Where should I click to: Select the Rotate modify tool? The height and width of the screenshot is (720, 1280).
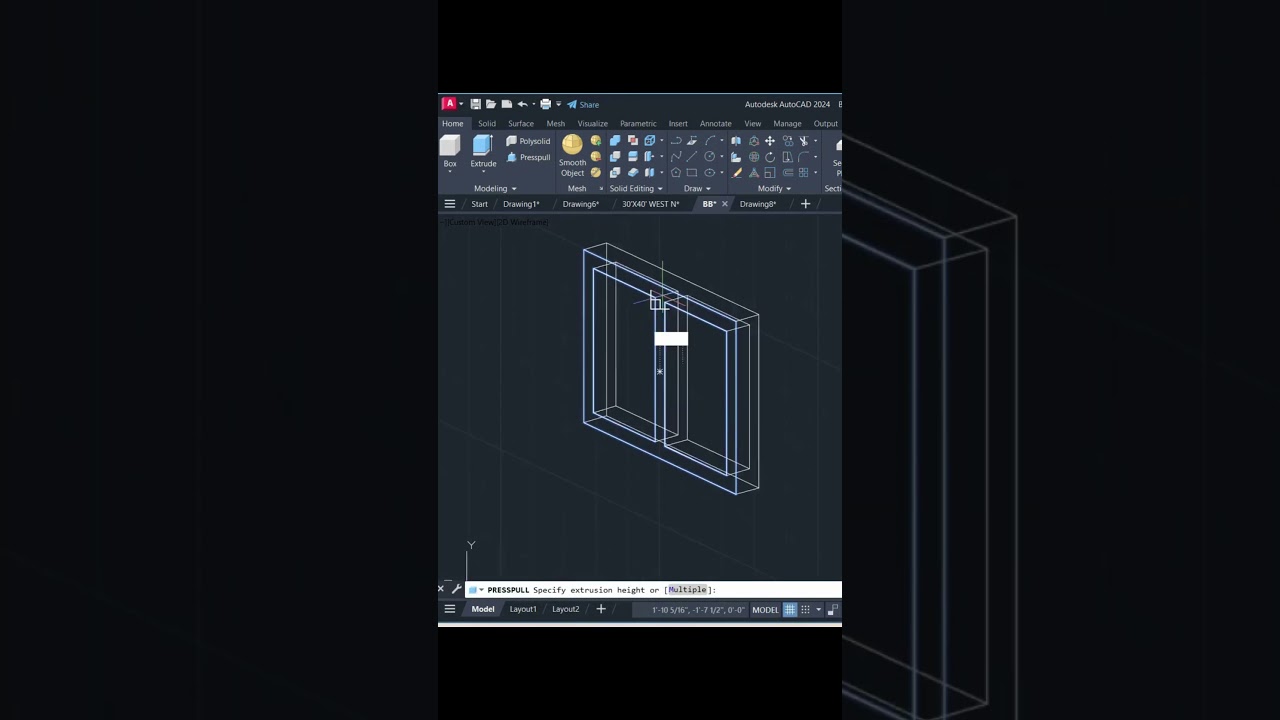pyautogui.click(x=770, y=157)
